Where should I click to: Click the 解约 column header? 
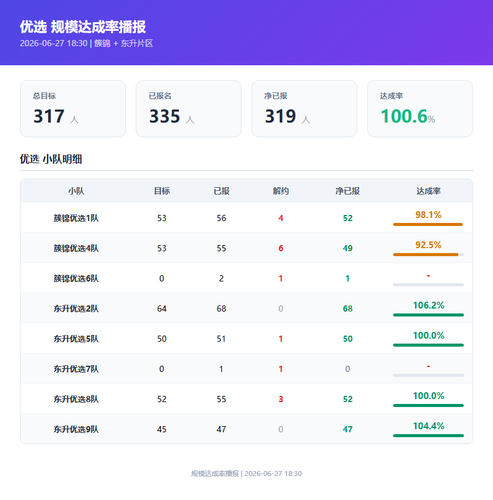(x=281, y=191)
